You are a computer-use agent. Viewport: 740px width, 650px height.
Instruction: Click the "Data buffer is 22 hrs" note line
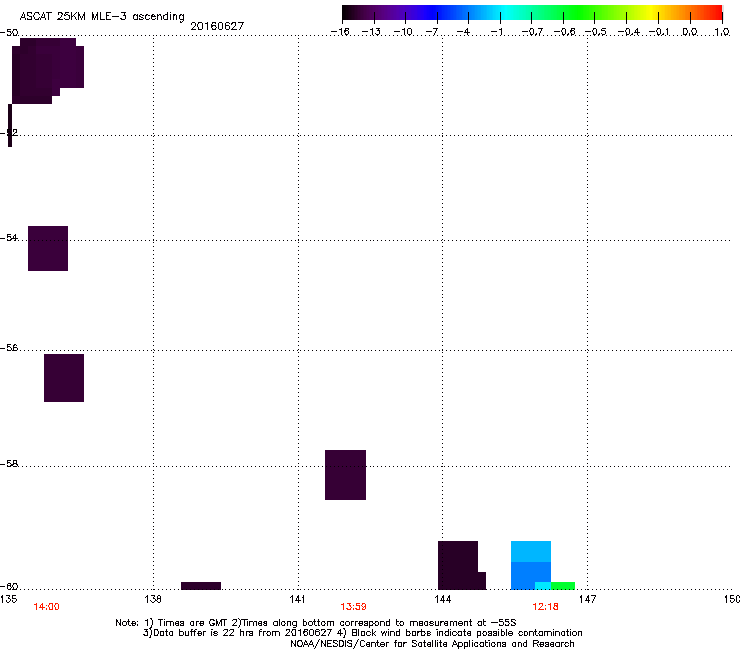(362, 633)
